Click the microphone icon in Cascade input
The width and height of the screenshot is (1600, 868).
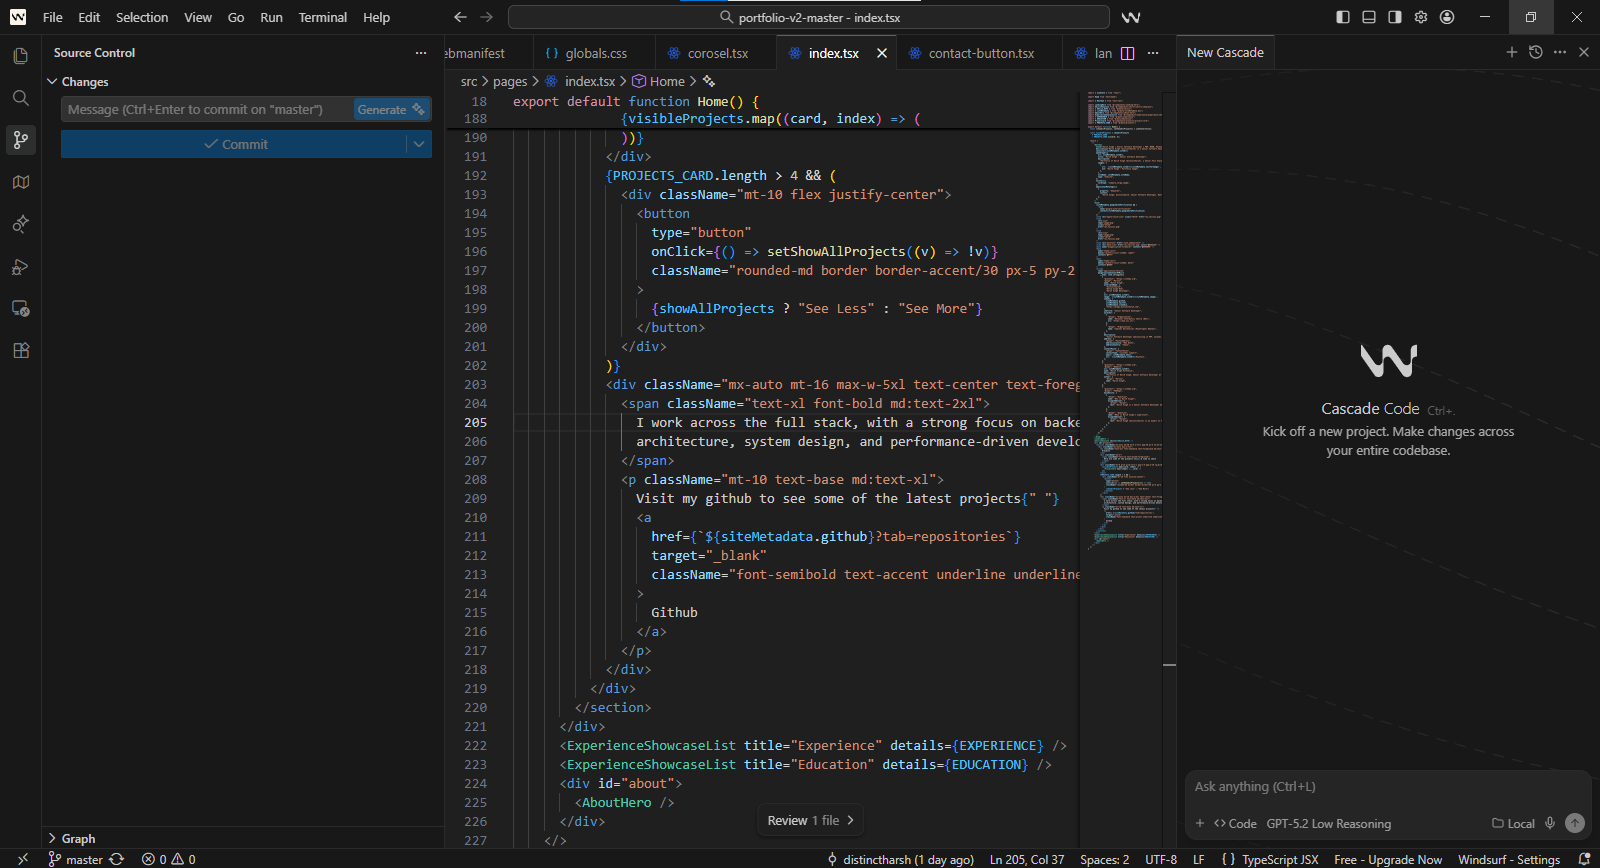pyautogui.click(x=1549, y=823)
